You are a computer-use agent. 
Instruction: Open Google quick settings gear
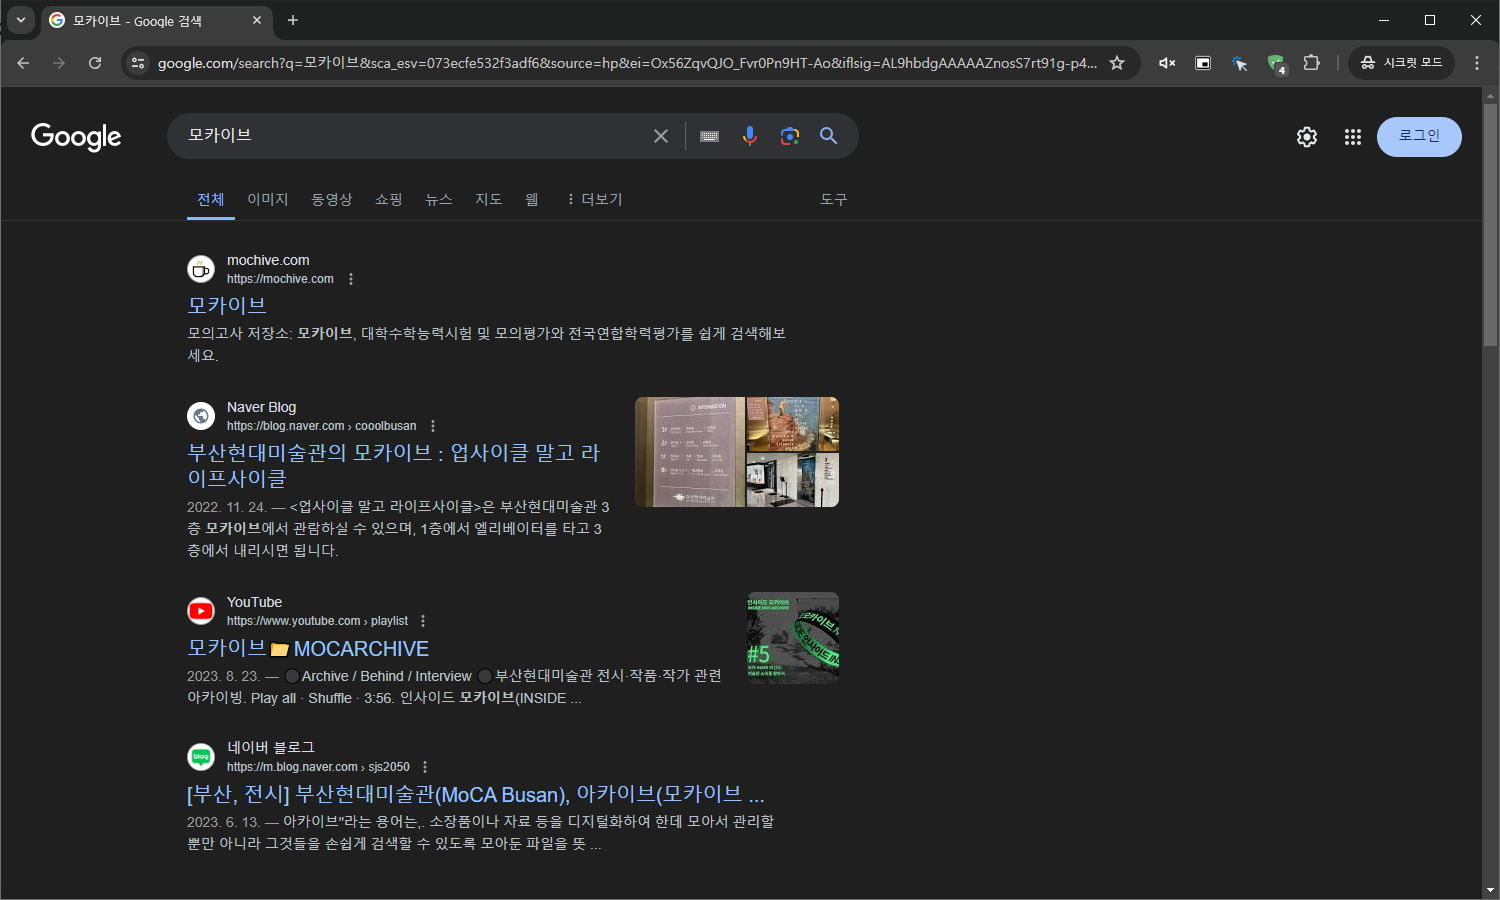click(x=1307, y=137)
